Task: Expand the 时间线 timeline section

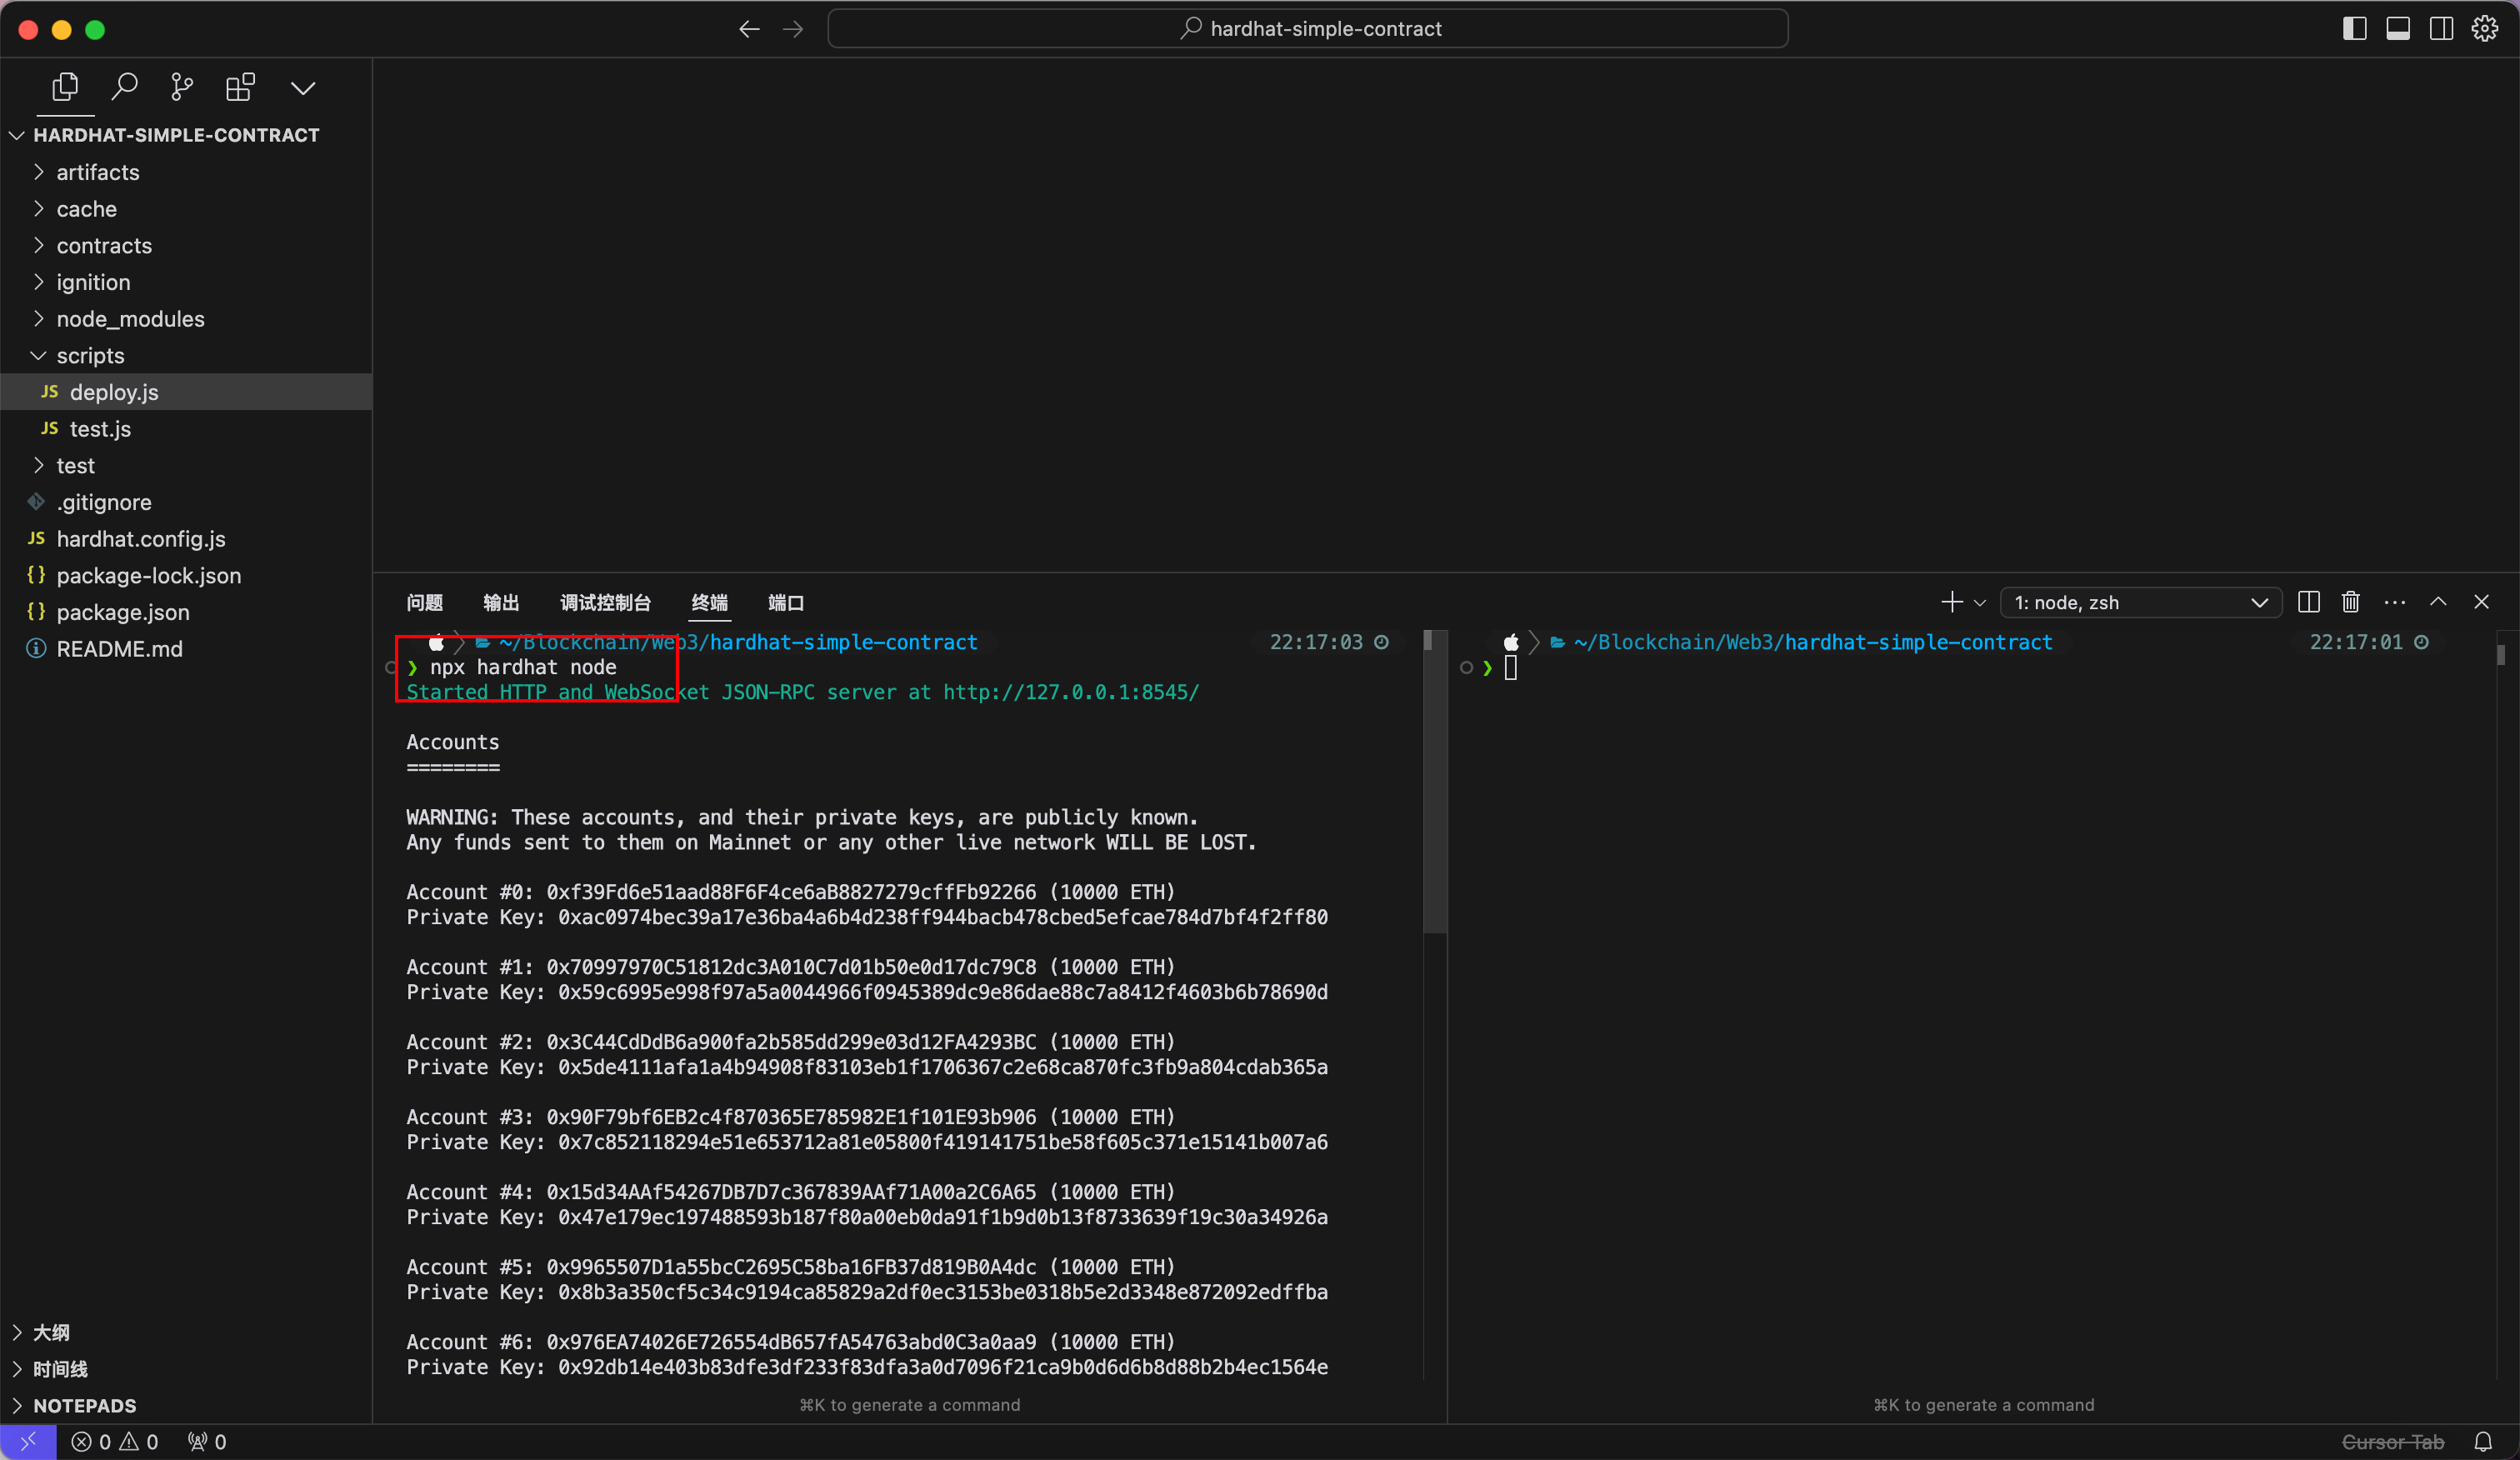Action: (186, 1369)
